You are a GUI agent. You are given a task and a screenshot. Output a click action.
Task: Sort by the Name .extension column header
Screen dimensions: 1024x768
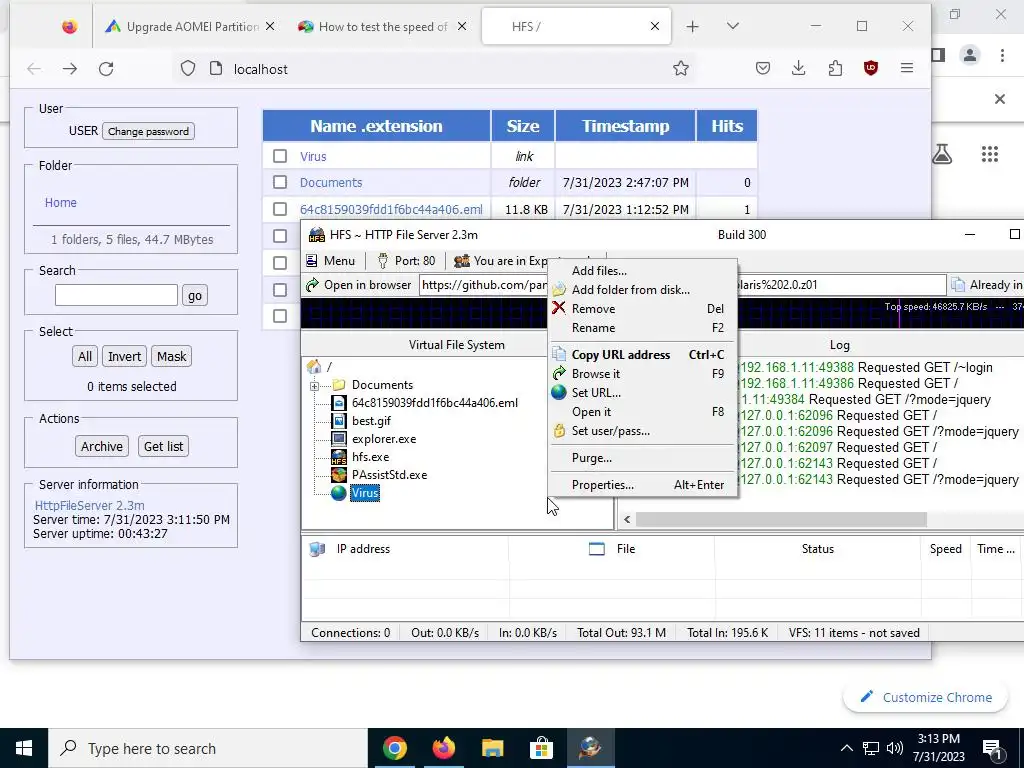[x=376, y=126]
